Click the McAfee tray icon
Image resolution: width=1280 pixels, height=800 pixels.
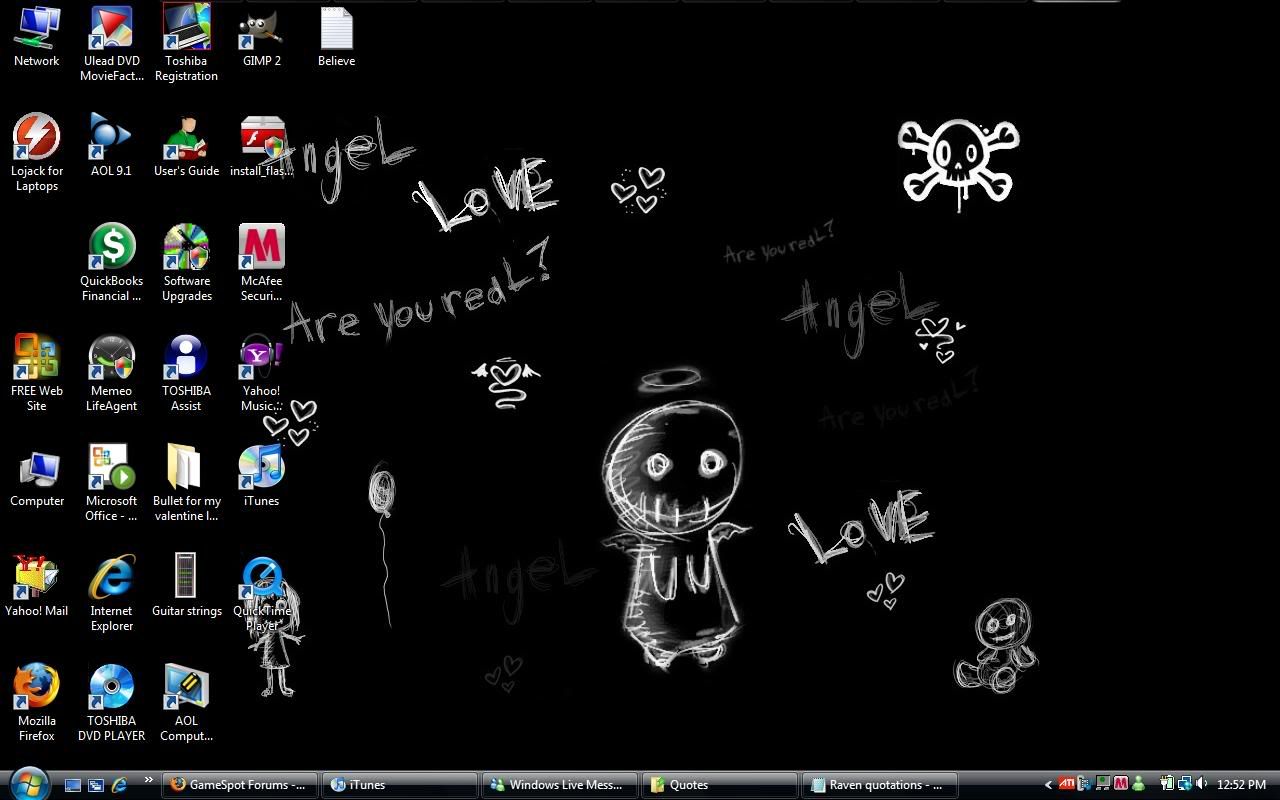(1121, 784)
